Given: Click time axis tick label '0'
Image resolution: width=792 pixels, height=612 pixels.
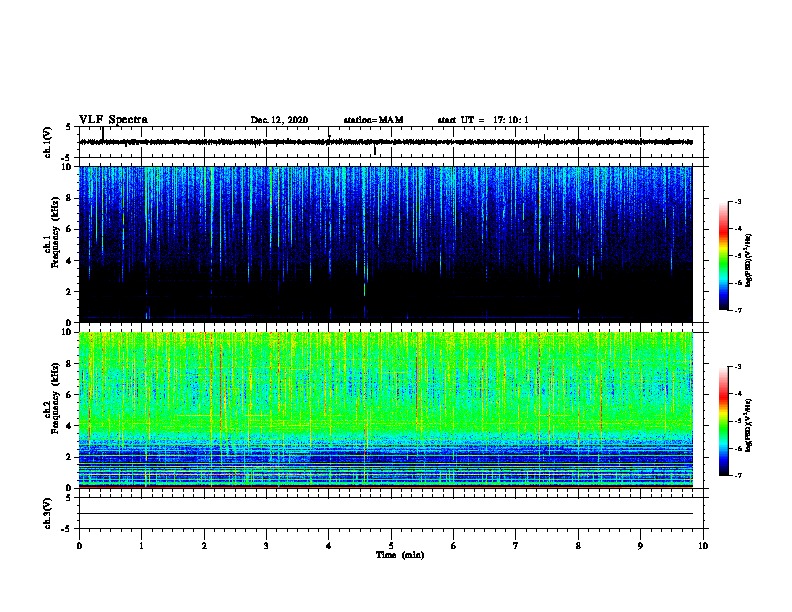Looking at the screenshot, I should click(79, 545).
